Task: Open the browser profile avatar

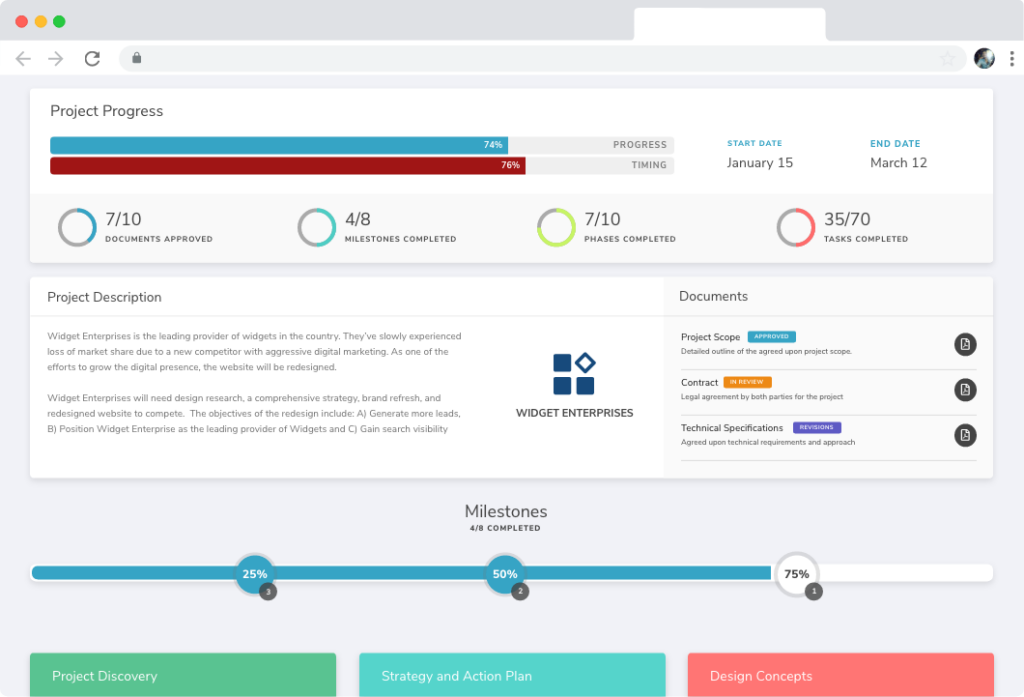Action: (984, 58)
